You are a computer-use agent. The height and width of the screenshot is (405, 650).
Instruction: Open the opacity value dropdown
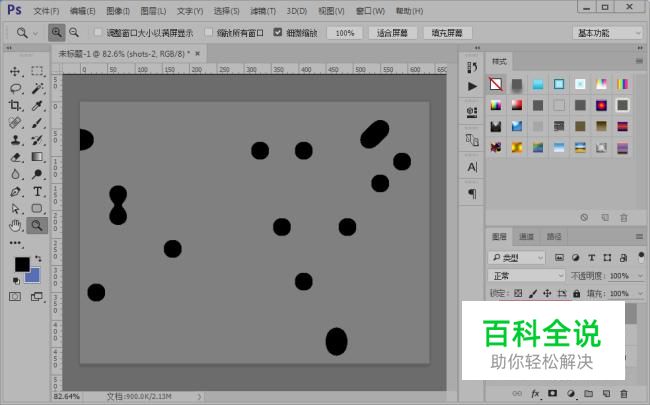pos(640,276)
